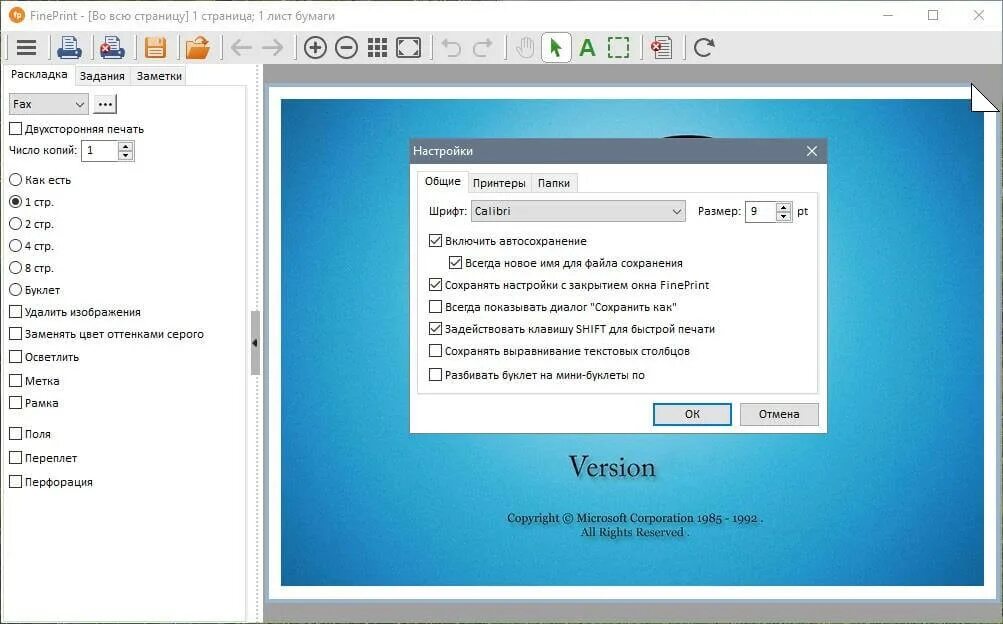Click the fit-to-page fullscreen icon
Image resolution: width=1003 pixels, height=624 pixels.
coord(408,47)
